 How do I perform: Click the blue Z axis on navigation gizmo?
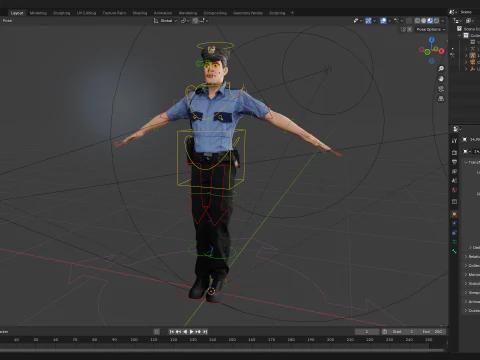pyautogui.click(x=432, y=40)
